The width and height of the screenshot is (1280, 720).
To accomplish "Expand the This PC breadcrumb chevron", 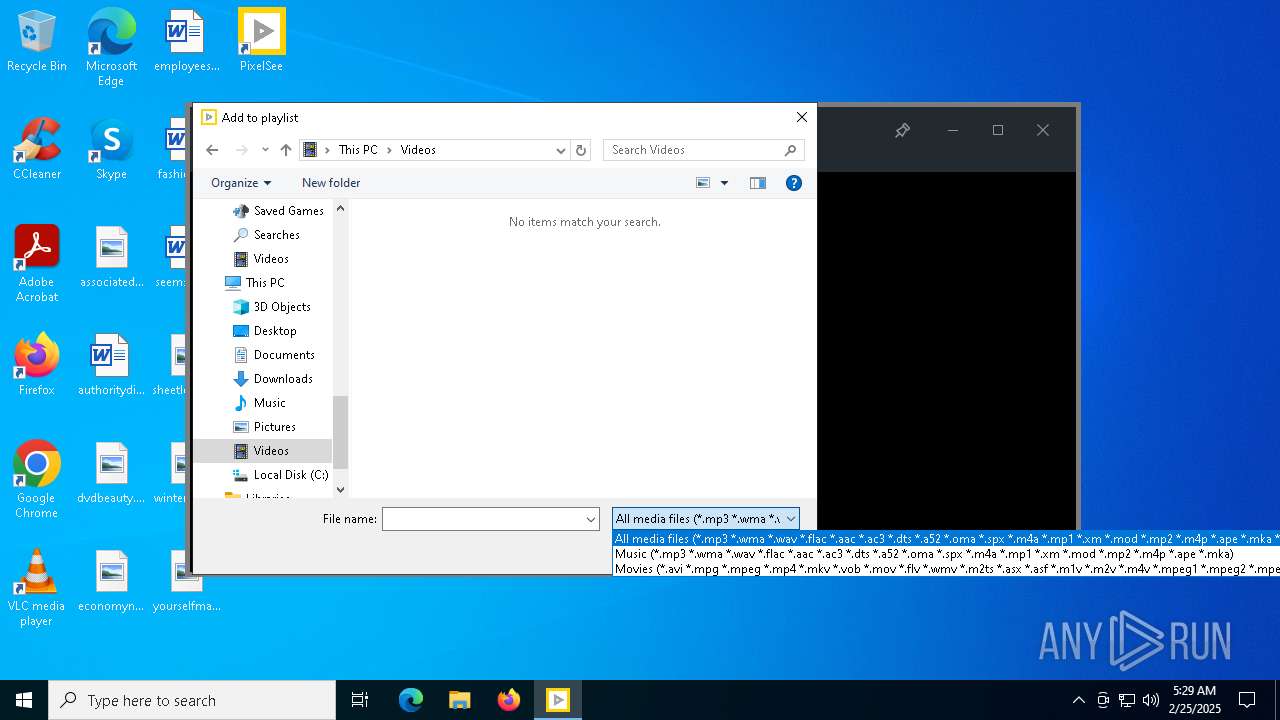I will (390, 150).
